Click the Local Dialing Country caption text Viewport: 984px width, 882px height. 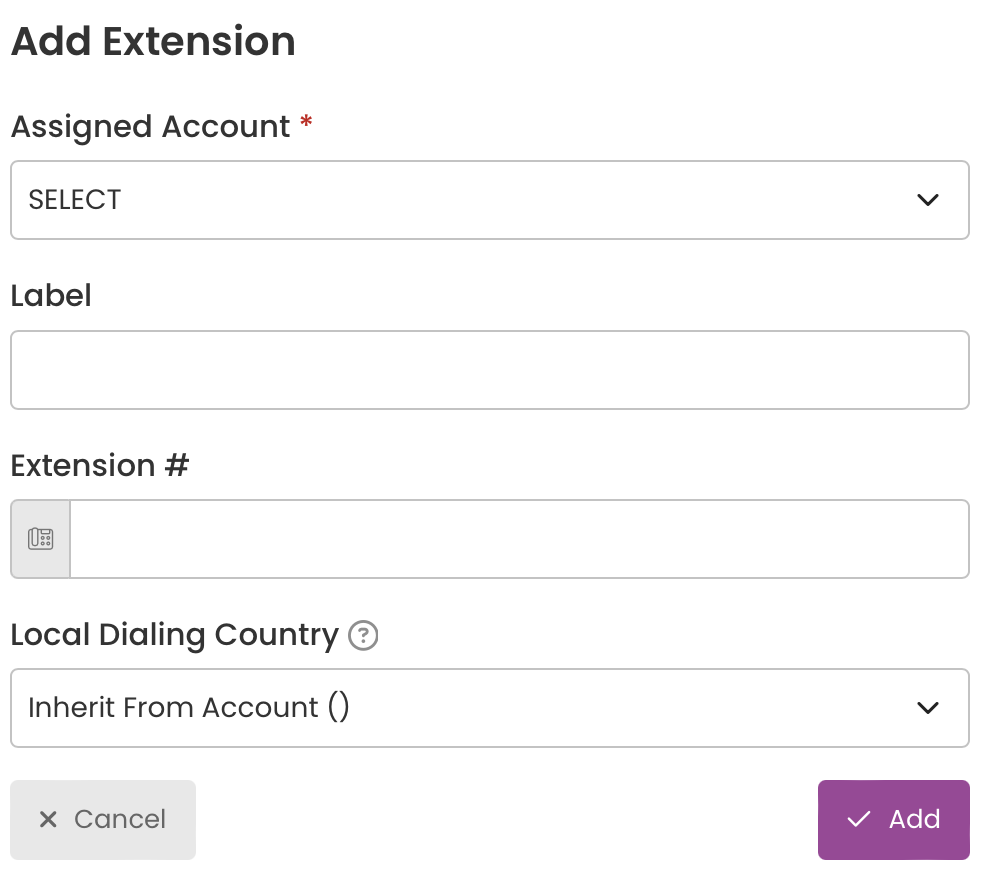point(174,635)
